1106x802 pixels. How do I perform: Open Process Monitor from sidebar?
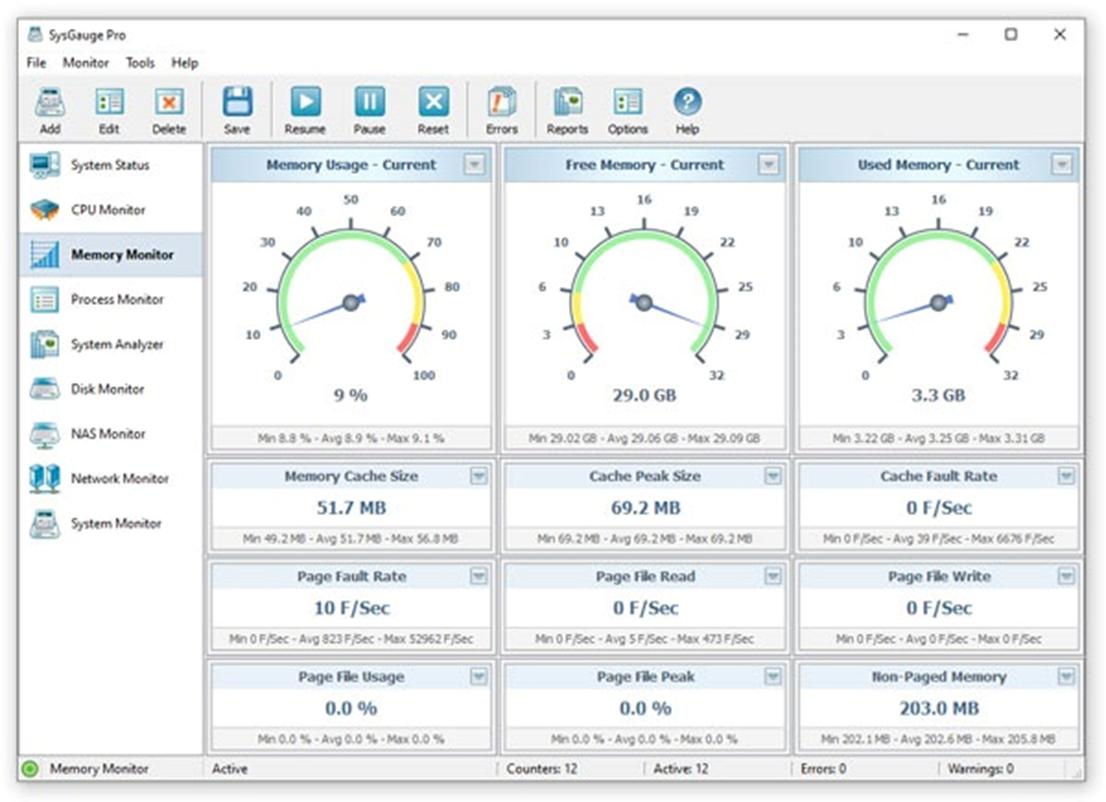111,300
